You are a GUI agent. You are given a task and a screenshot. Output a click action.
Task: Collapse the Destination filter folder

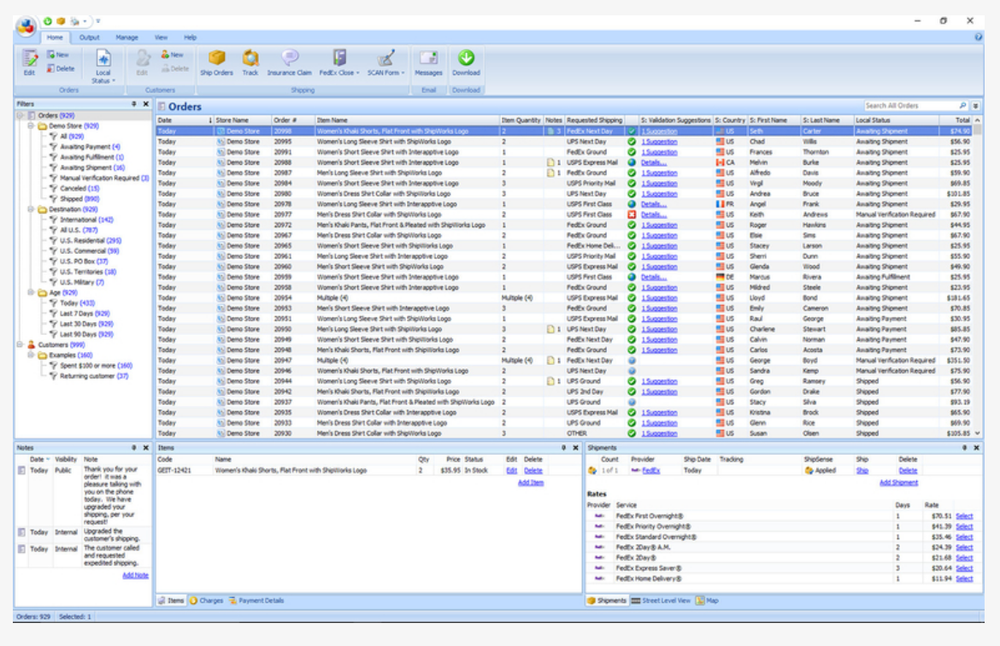coord(31,209)
